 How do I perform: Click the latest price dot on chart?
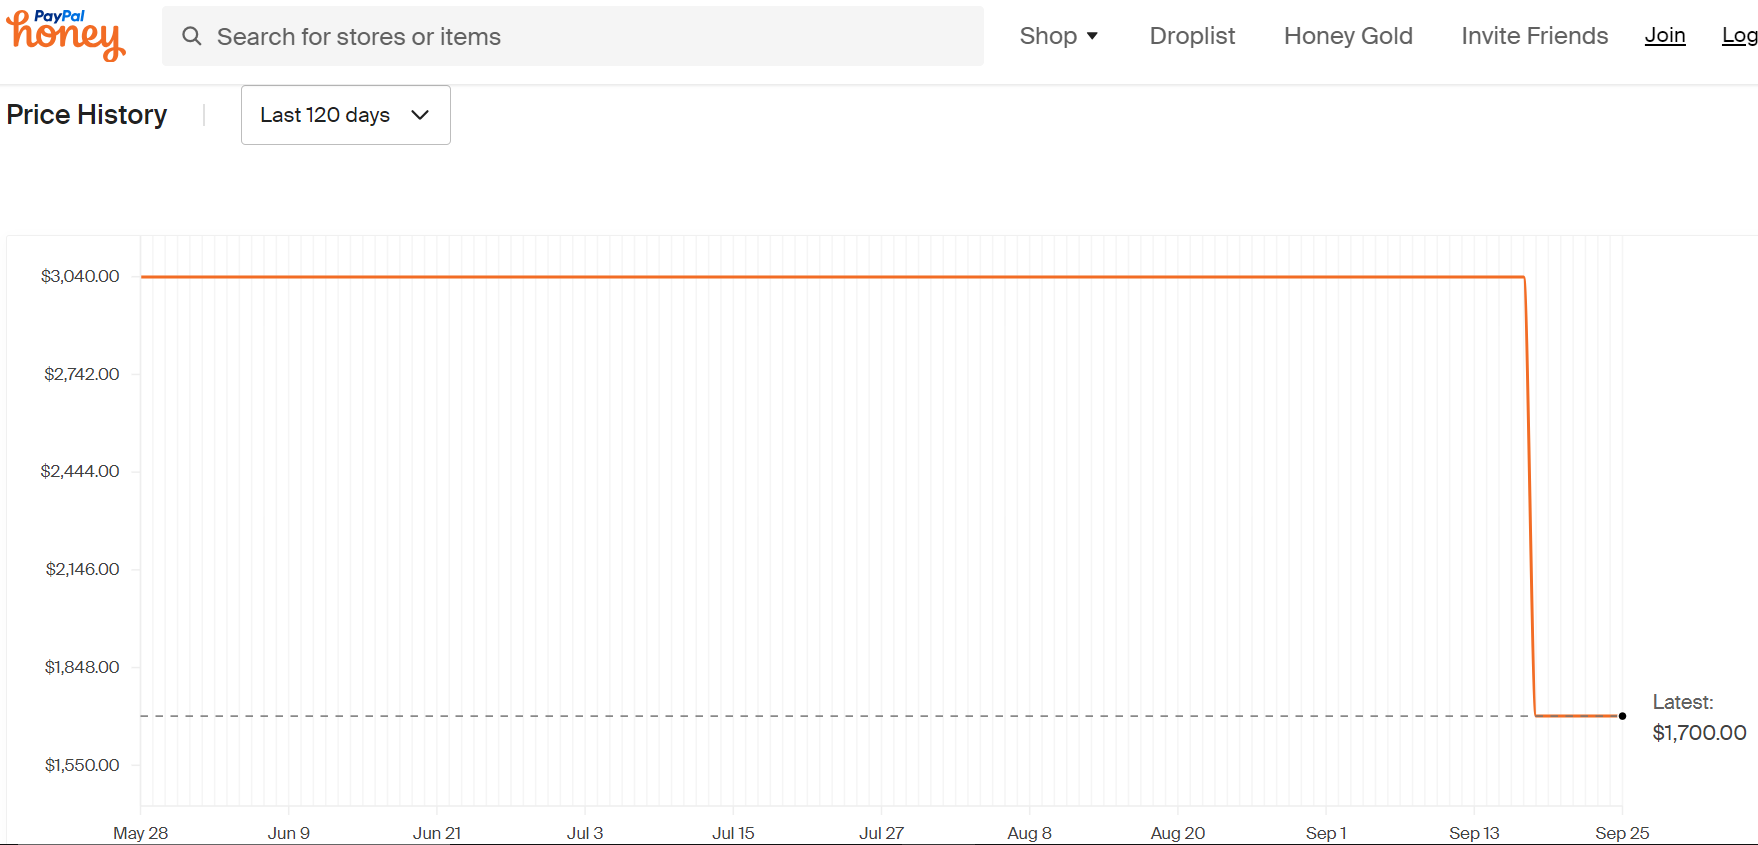[1622, 716]
